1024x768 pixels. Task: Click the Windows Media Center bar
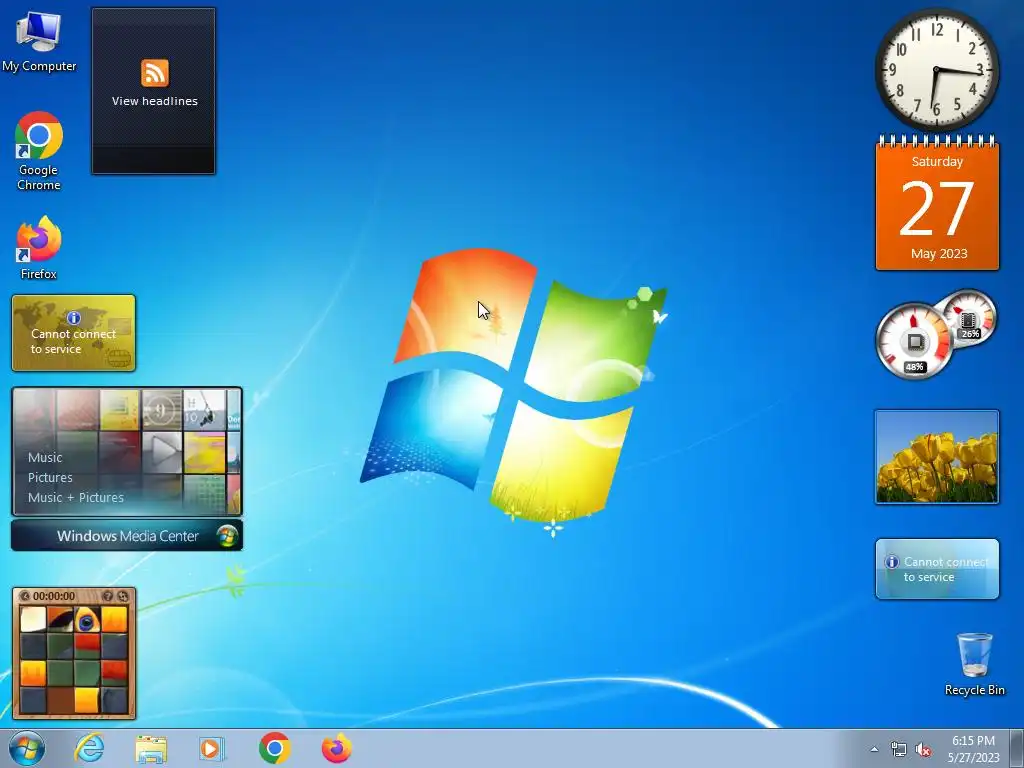point(127,536)
